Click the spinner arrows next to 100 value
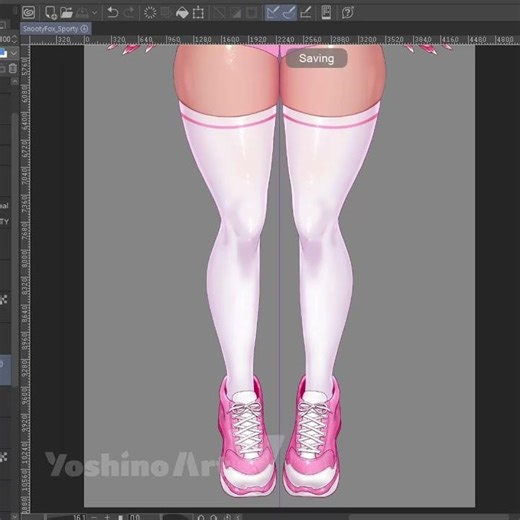This screenshot has width=520, height=520. (14, 39)
